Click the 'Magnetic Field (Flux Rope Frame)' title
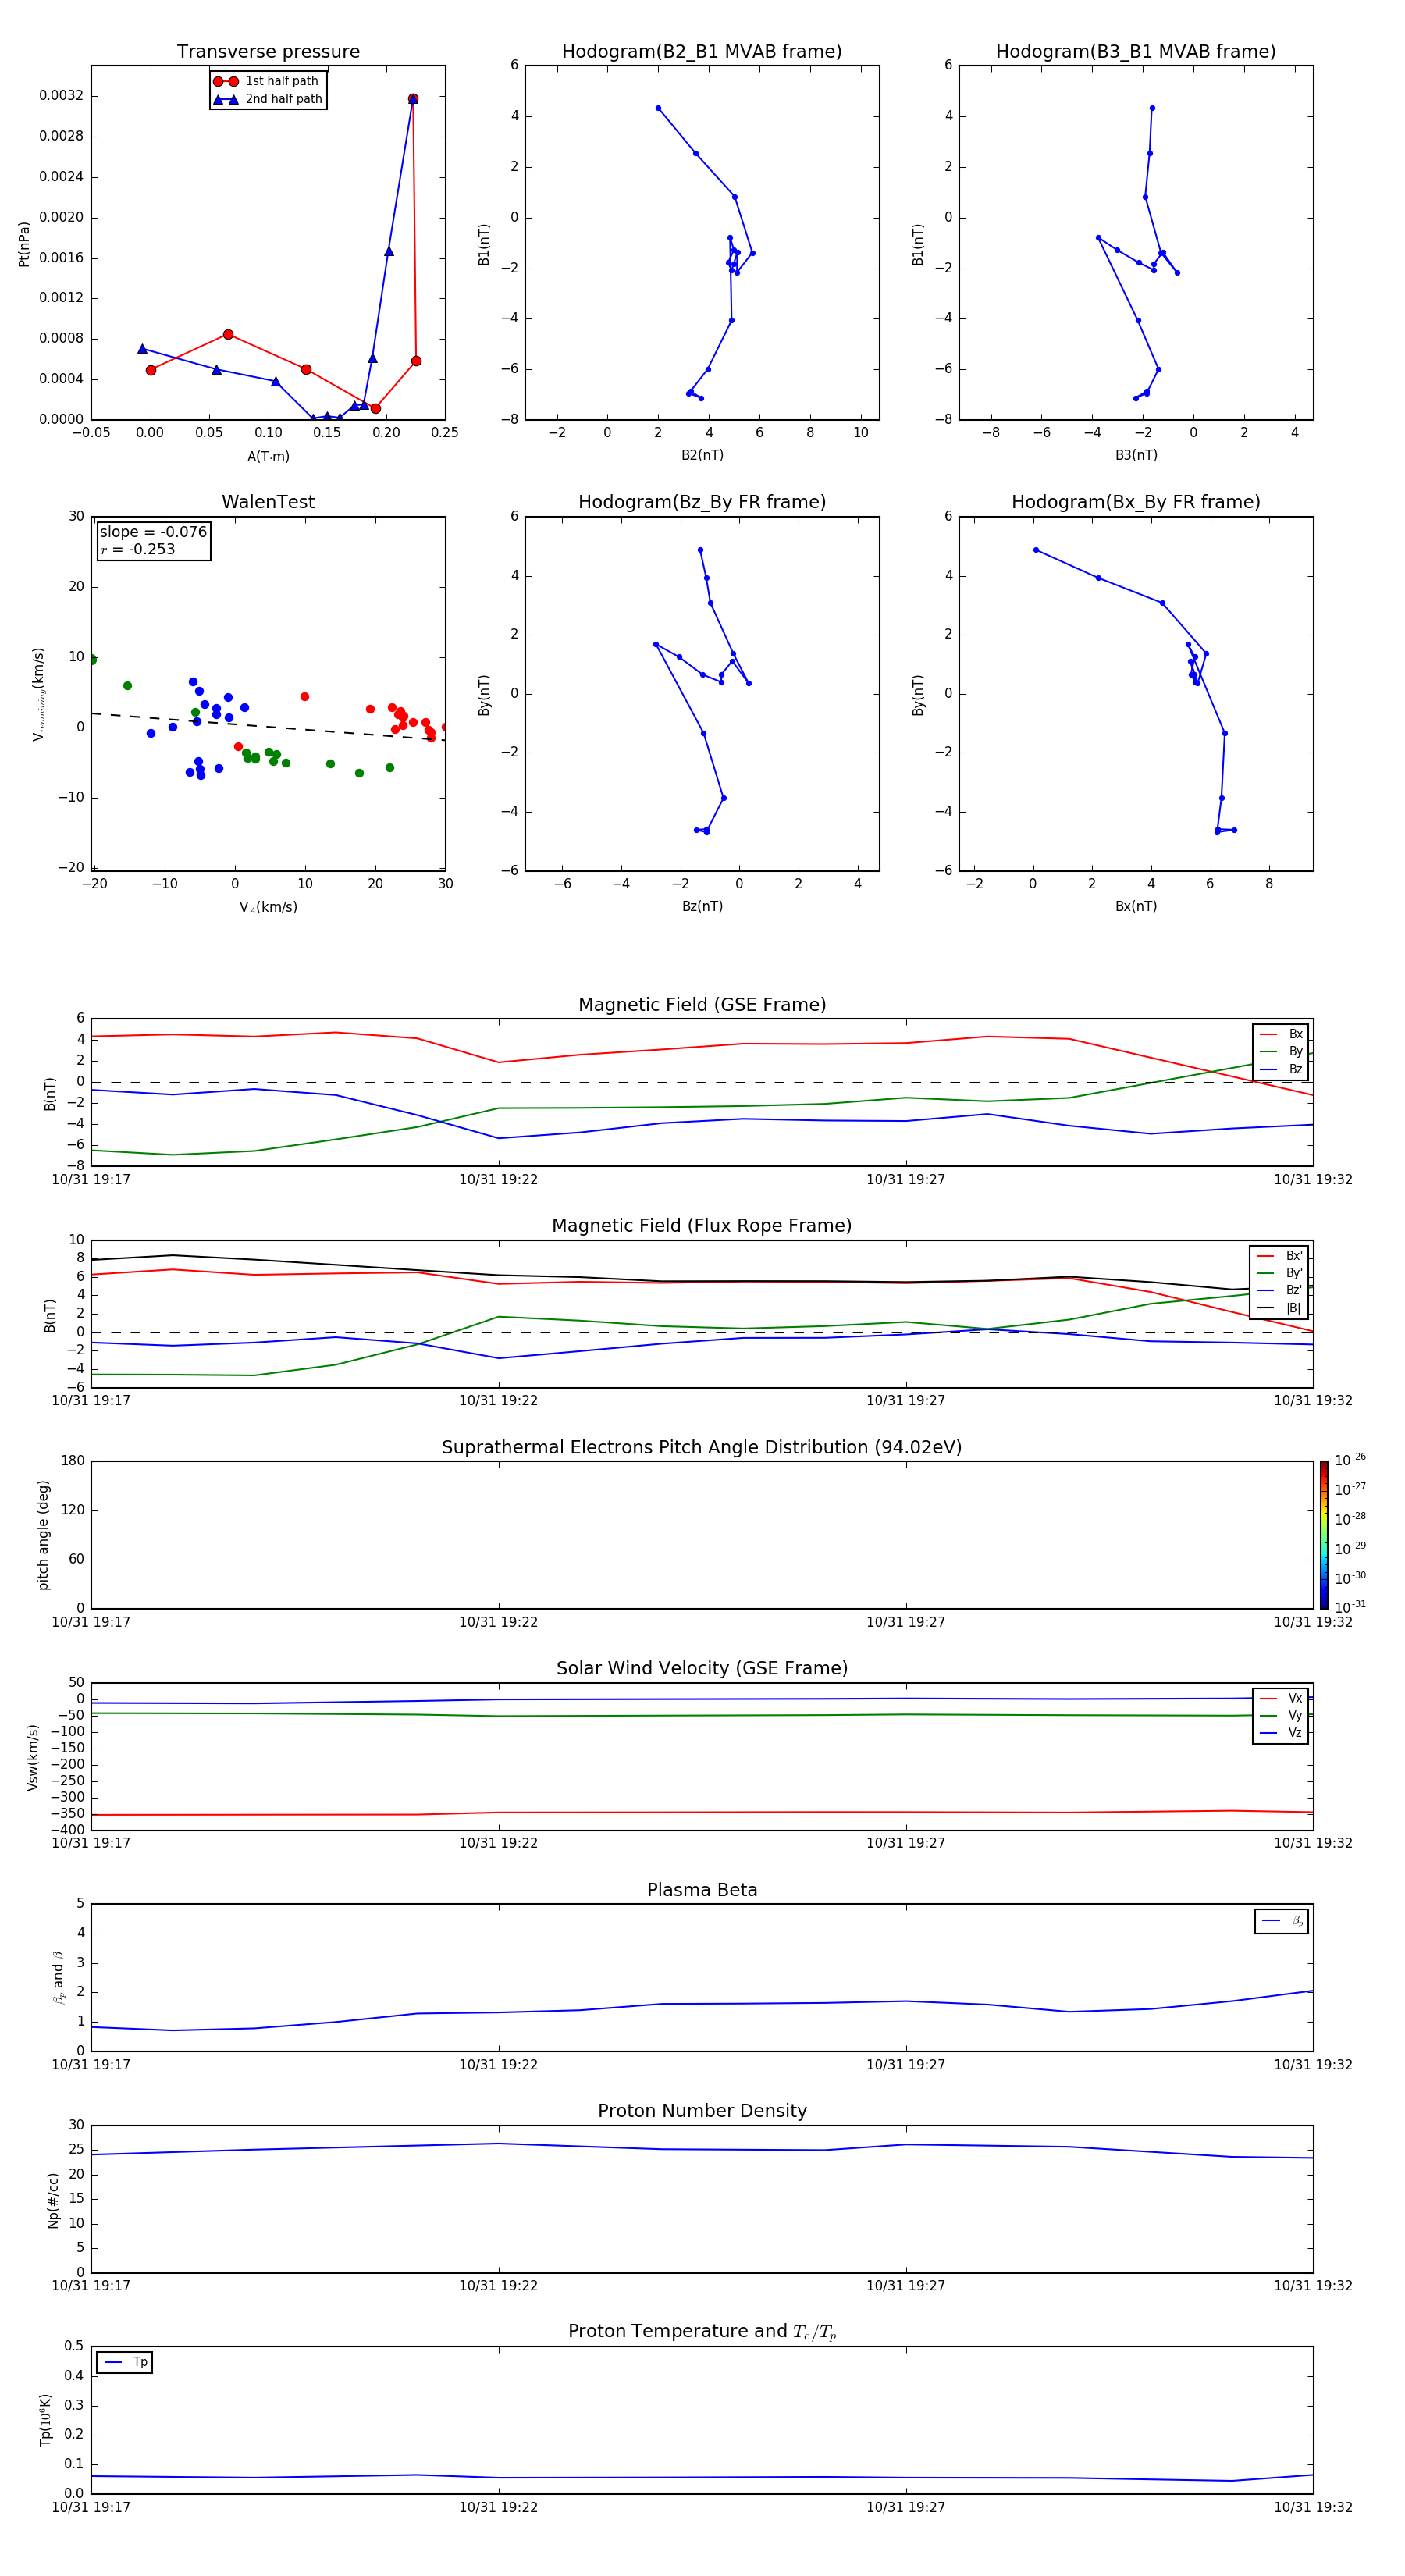Screen dimensions: 1405x2576 click(x=702, y=1226)
